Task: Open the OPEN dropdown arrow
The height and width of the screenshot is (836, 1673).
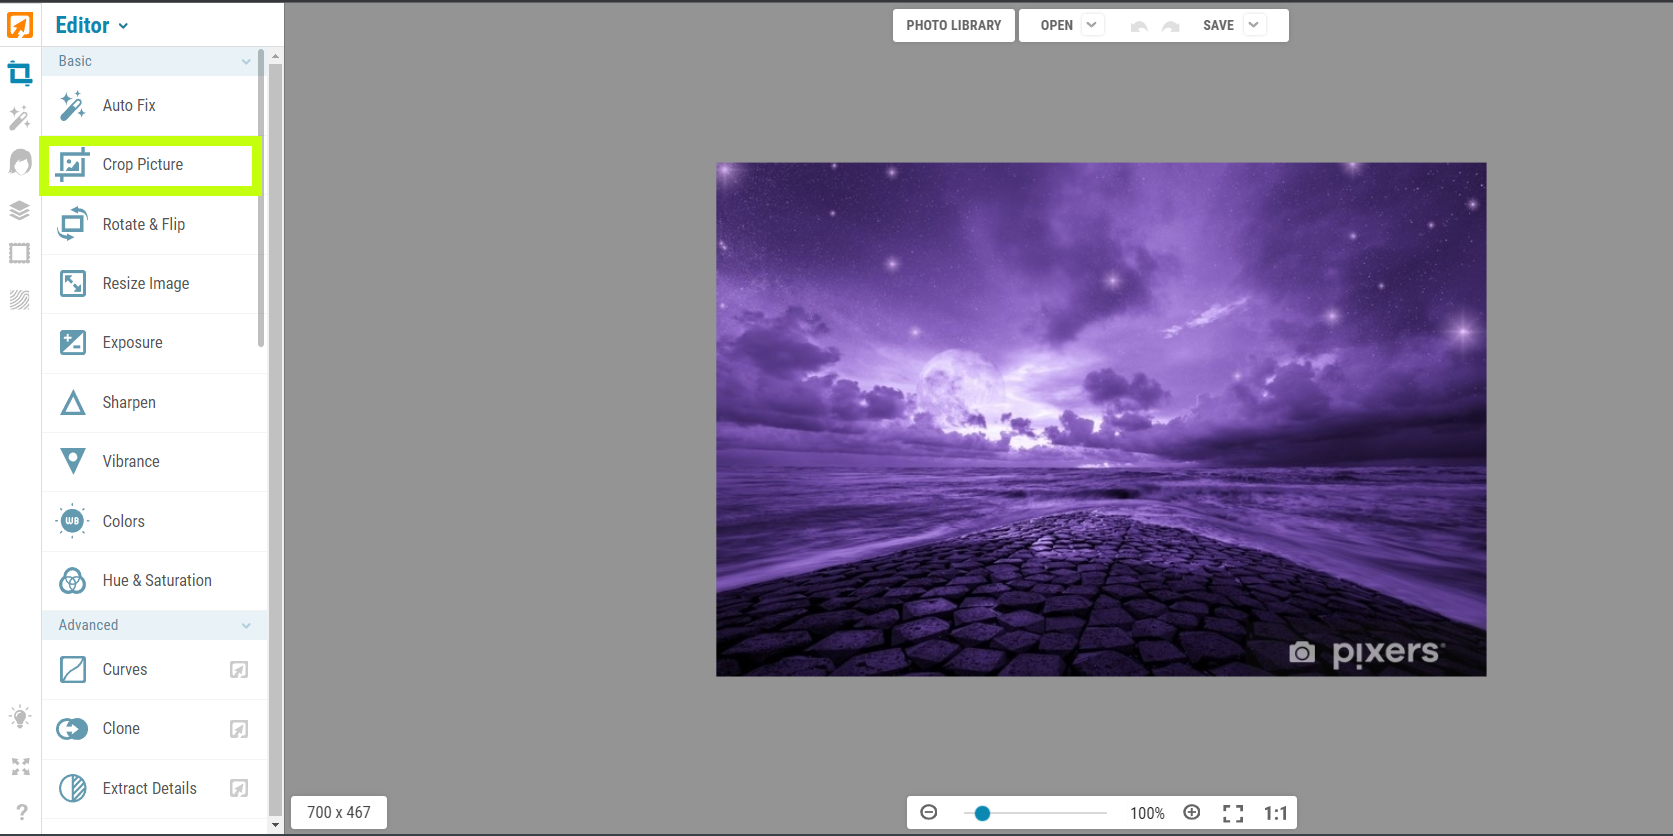Action: [1092, 25]
